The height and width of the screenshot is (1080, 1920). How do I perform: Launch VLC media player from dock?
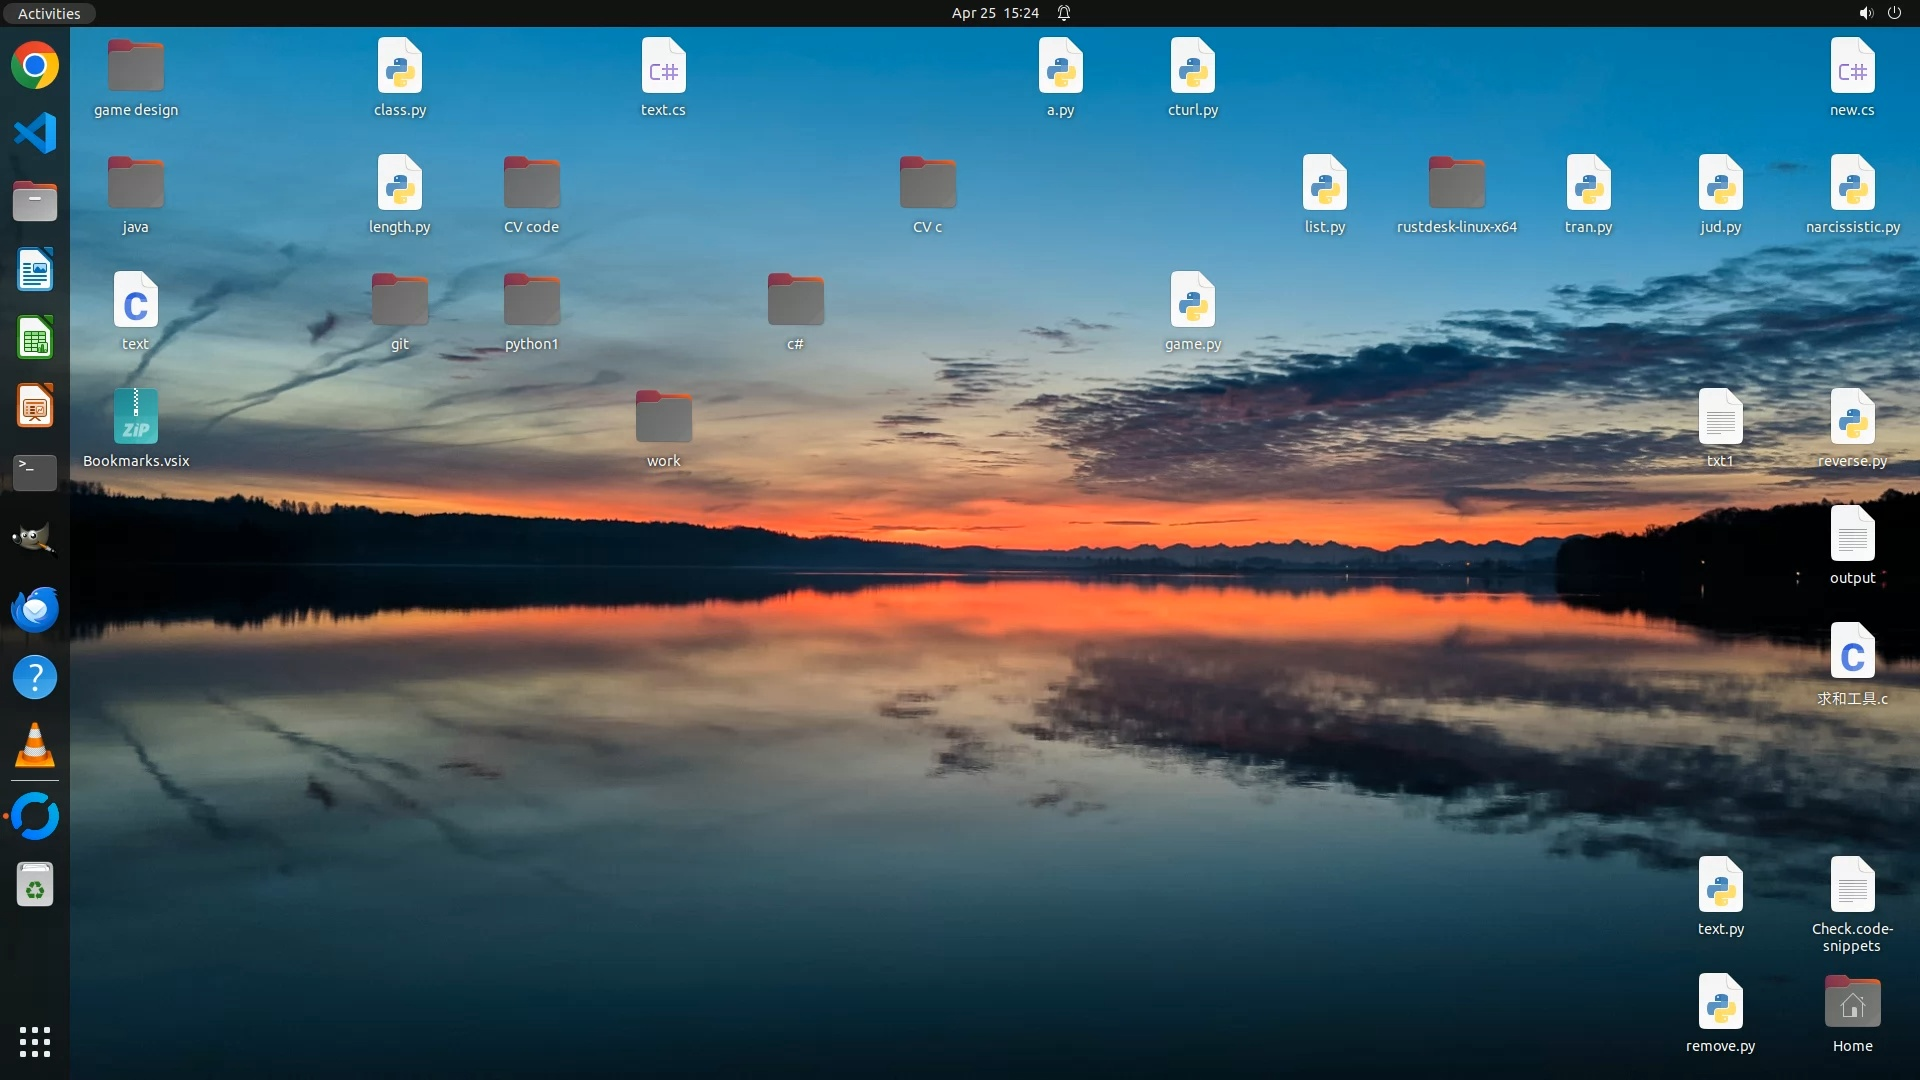[35, 746]
